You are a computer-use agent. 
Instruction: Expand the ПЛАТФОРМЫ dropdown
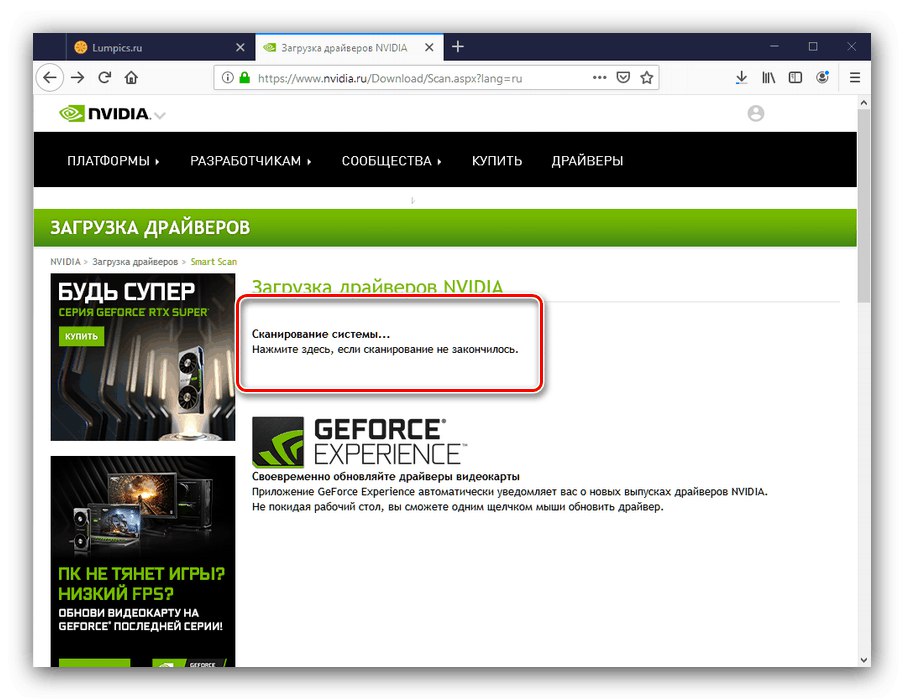[112, 160]
